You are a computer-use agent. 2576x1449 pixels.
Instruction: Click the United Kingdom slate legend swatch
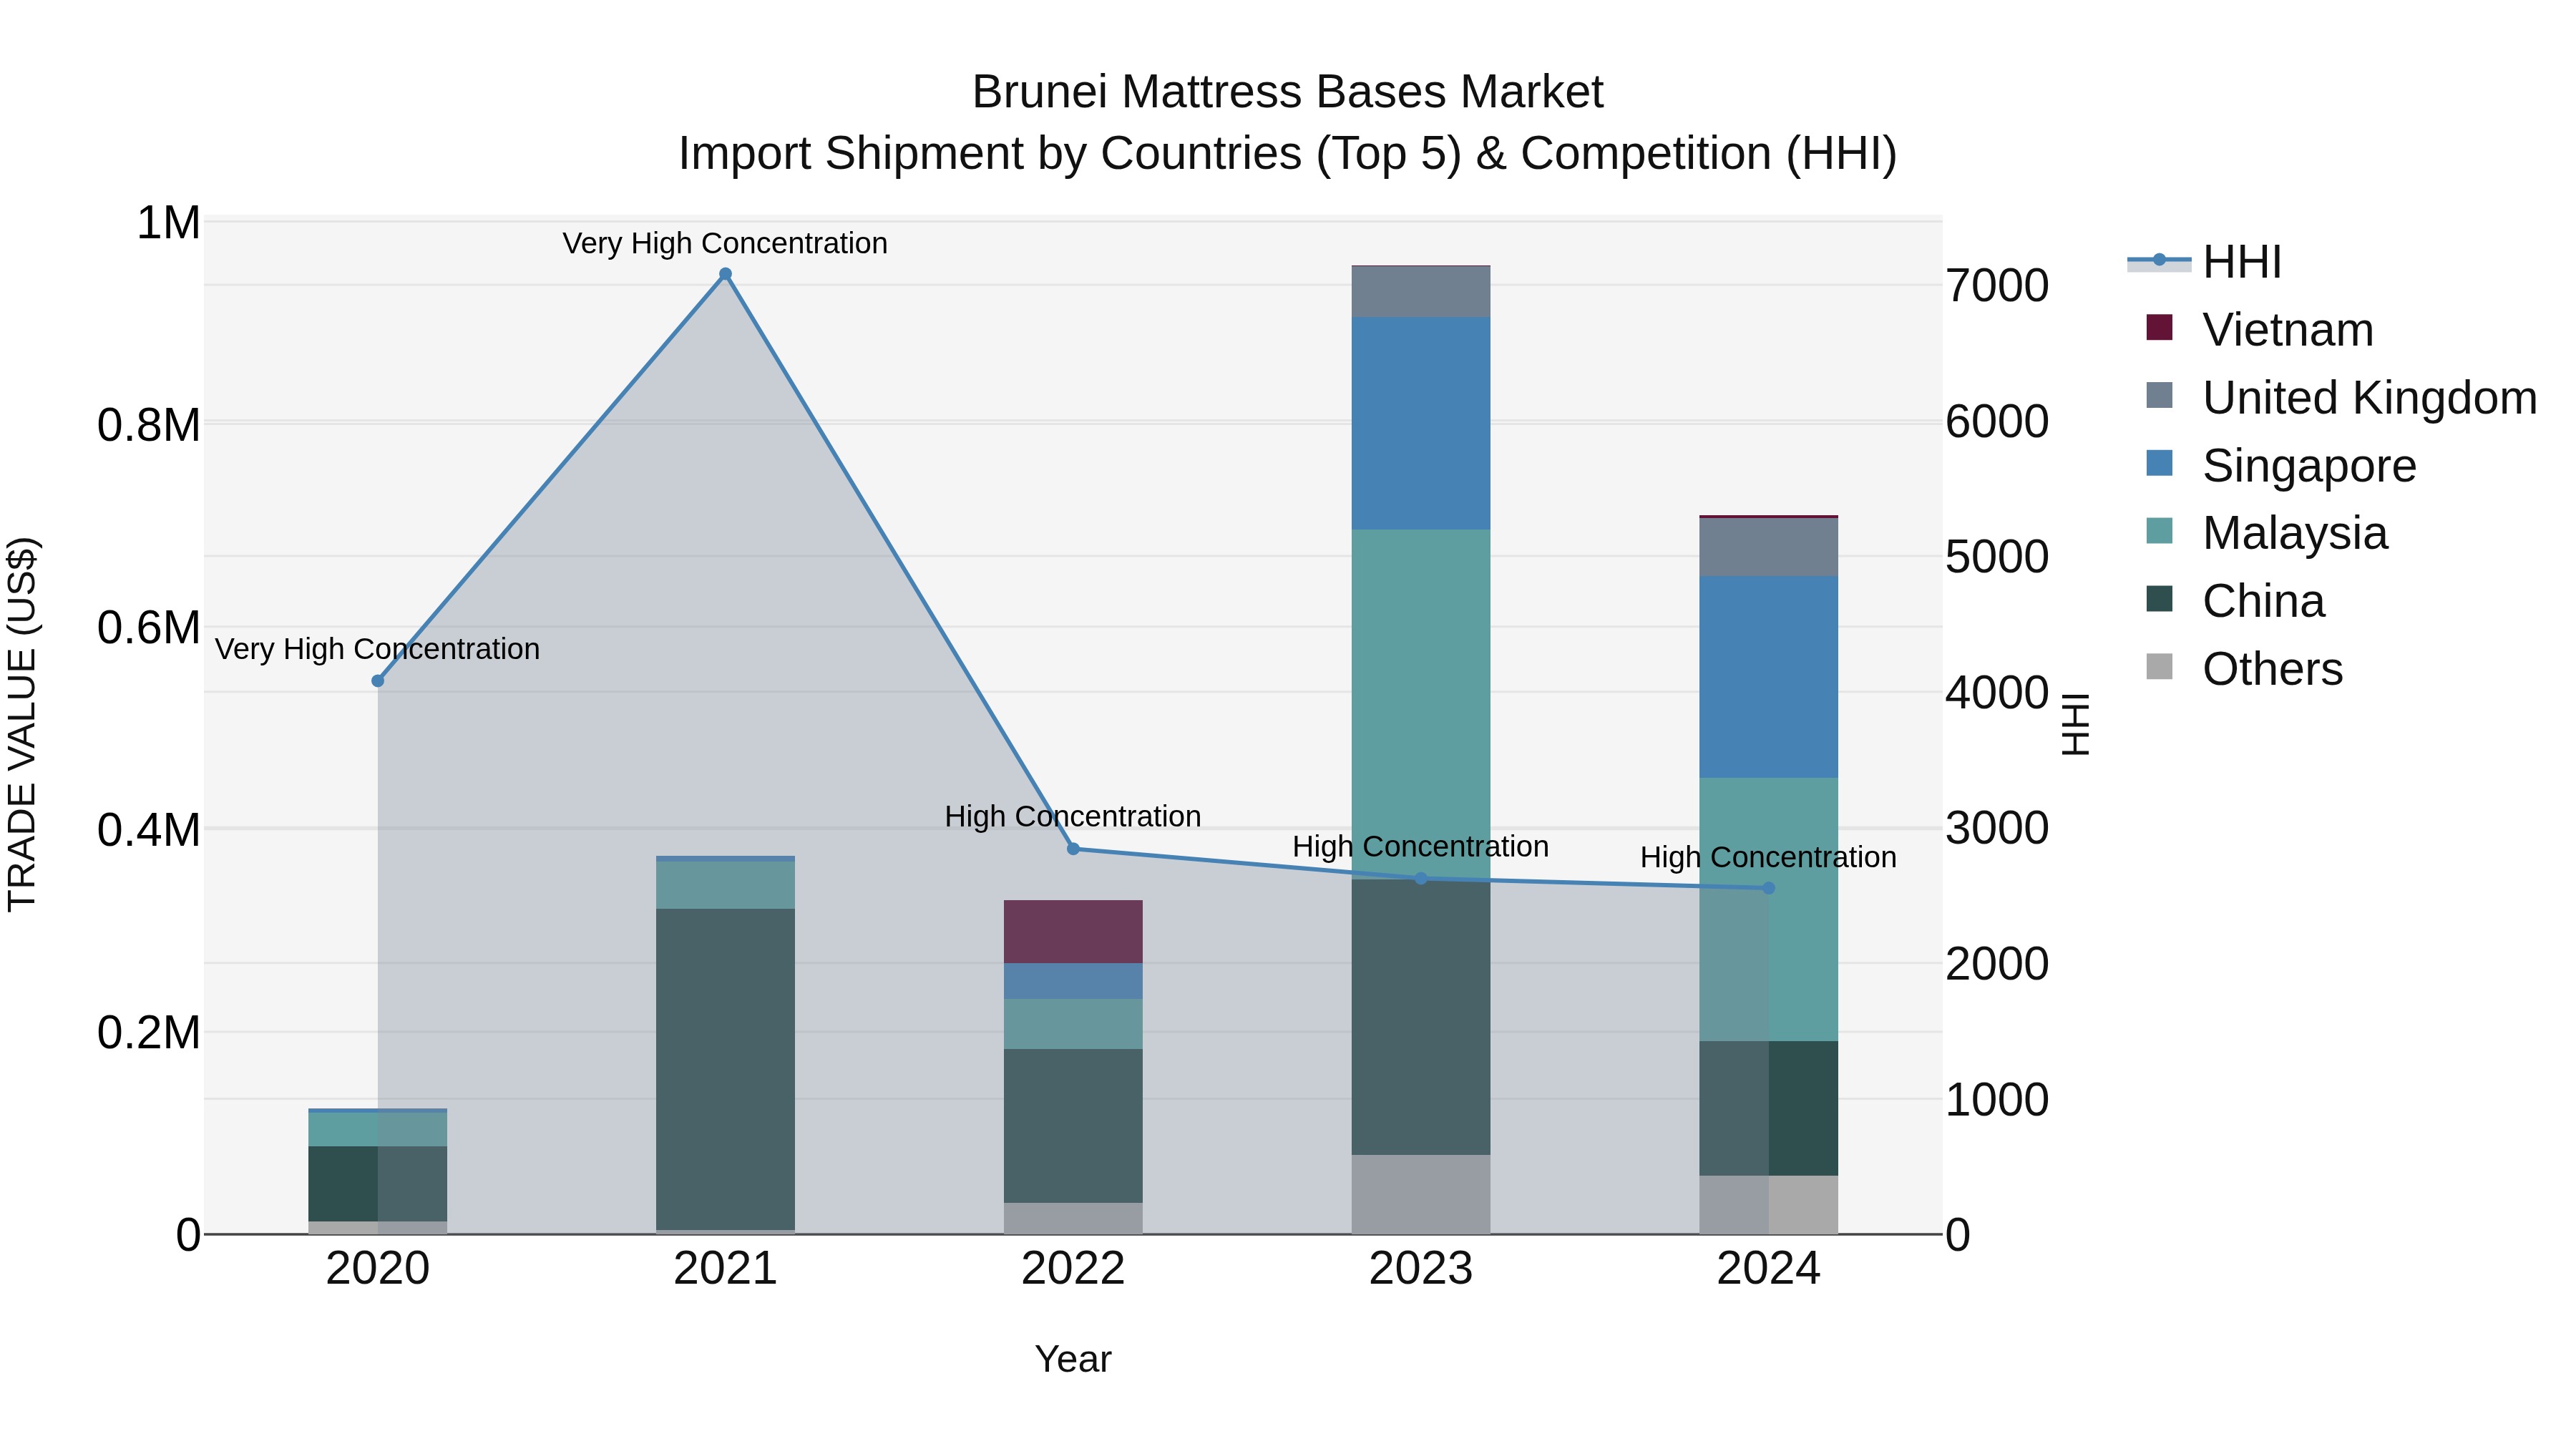click(2160, 395)
